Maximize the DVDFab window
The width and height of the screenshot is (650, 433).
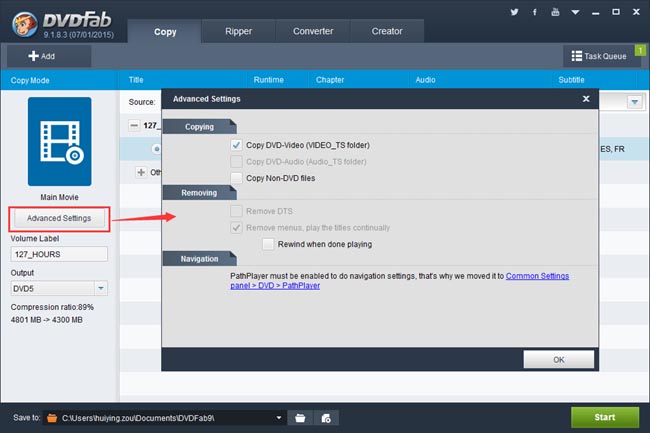(616, 12)
